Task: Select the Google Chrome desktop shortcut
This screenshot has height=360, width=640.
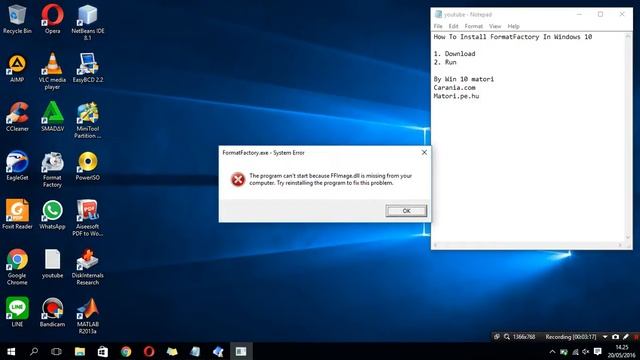Action: (17, 267)
